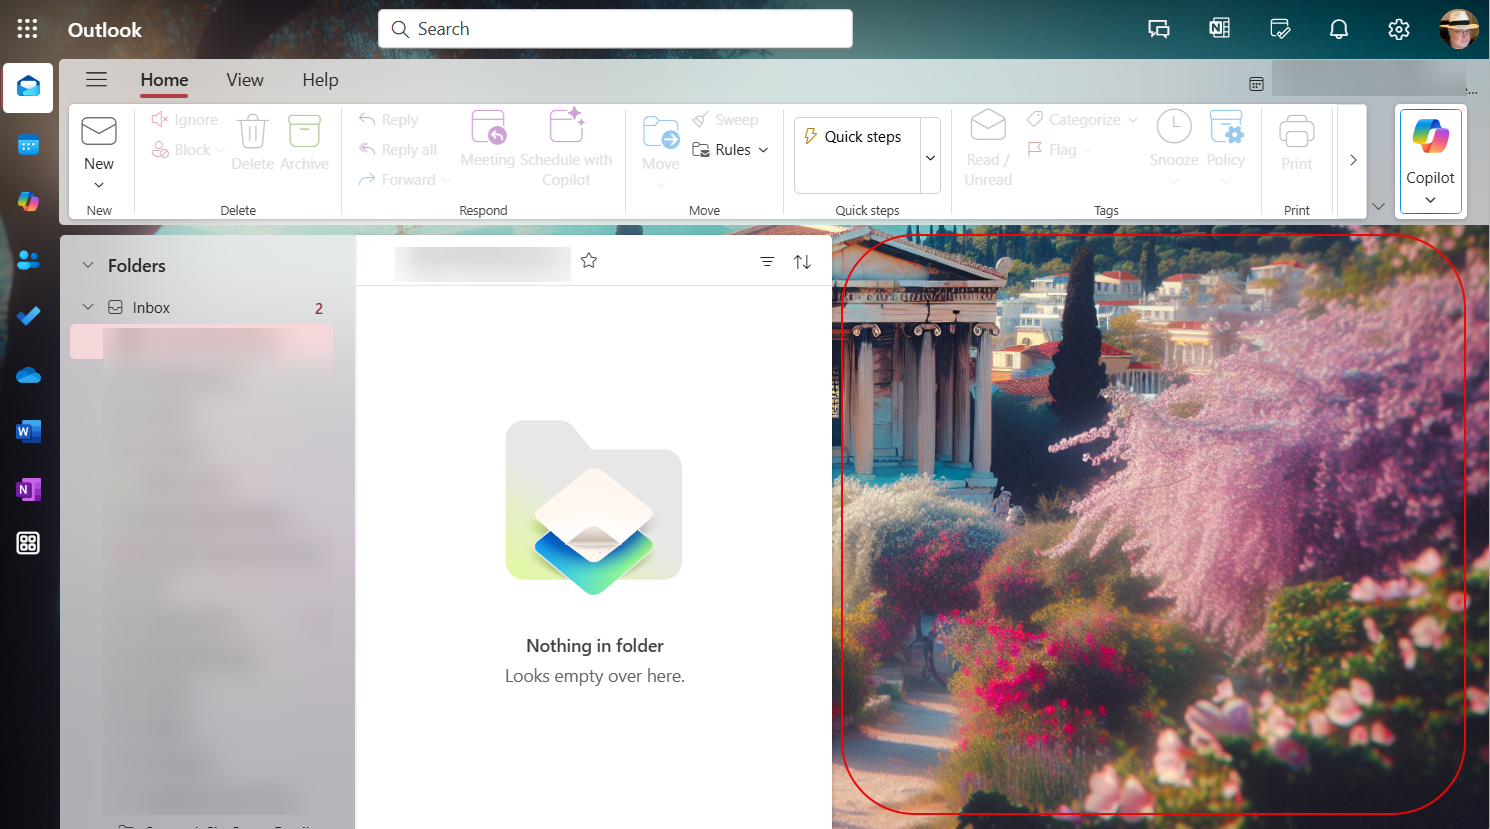This screenshot has width=1490, height=829.
Task: Reply all to the conversation
Action: click(398, 149)
